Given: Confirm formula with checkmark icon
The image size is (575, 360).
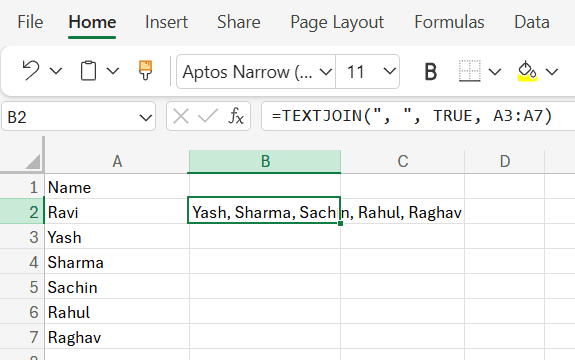Looking at the screenshot, I should pyautogui.click(x=208, y=117).
